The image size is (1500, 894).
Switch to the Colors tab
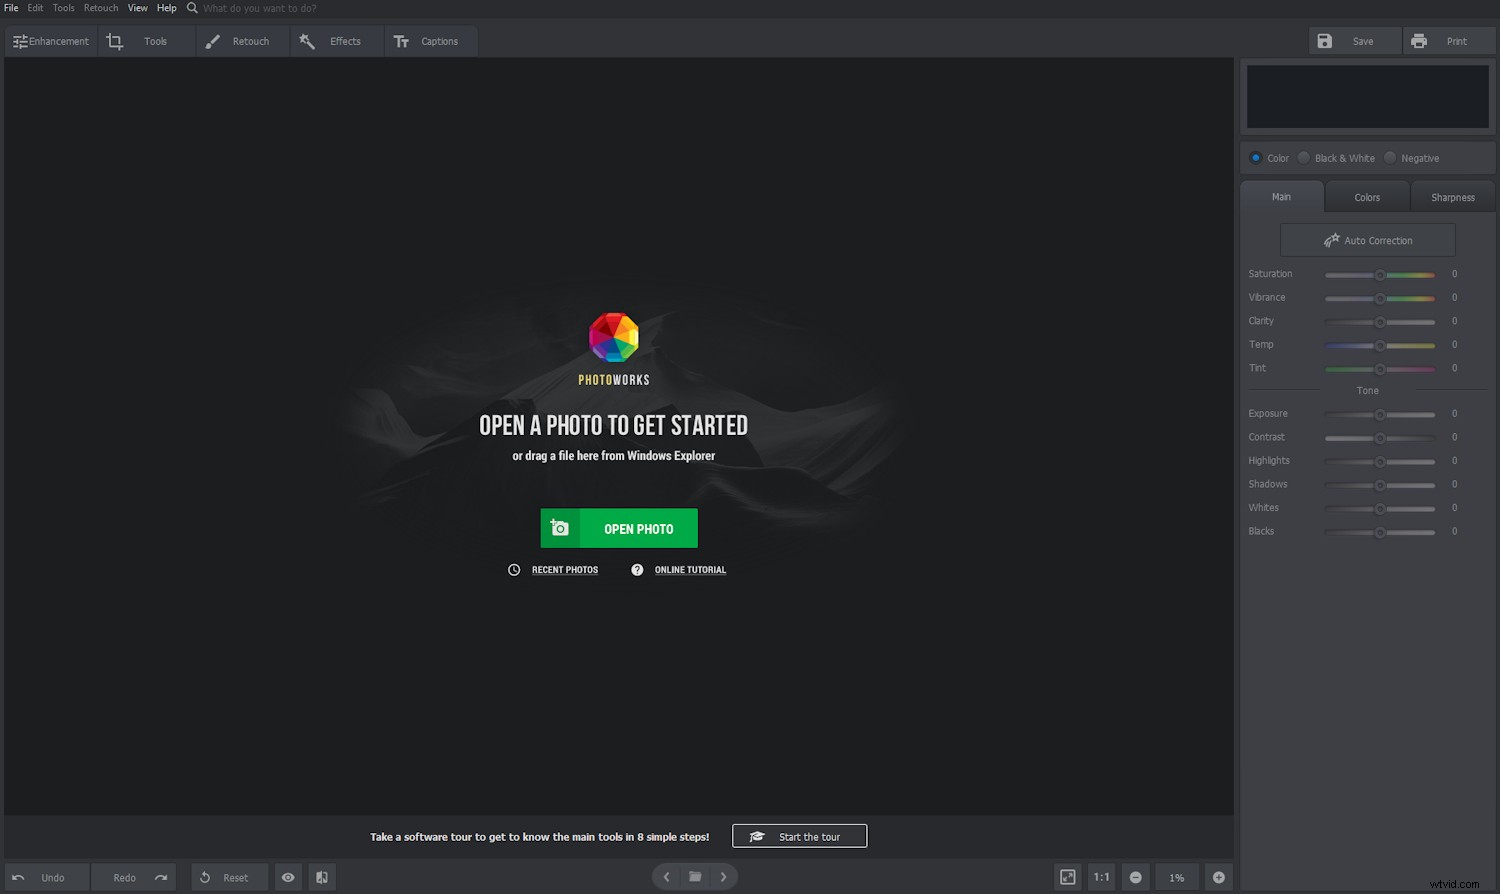[x=1366, y=196]
